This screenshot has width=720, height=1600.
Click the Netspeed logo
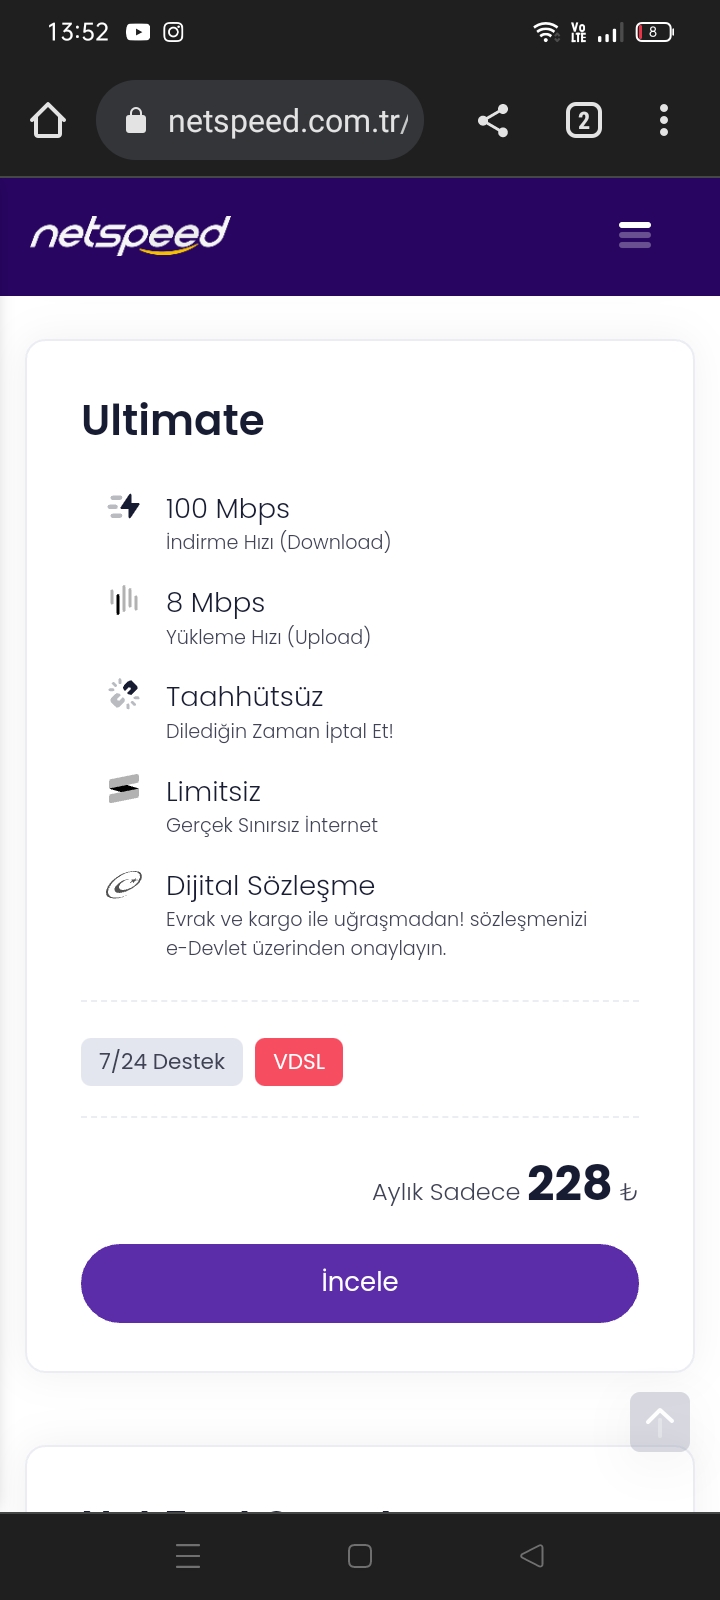point(130,235)
